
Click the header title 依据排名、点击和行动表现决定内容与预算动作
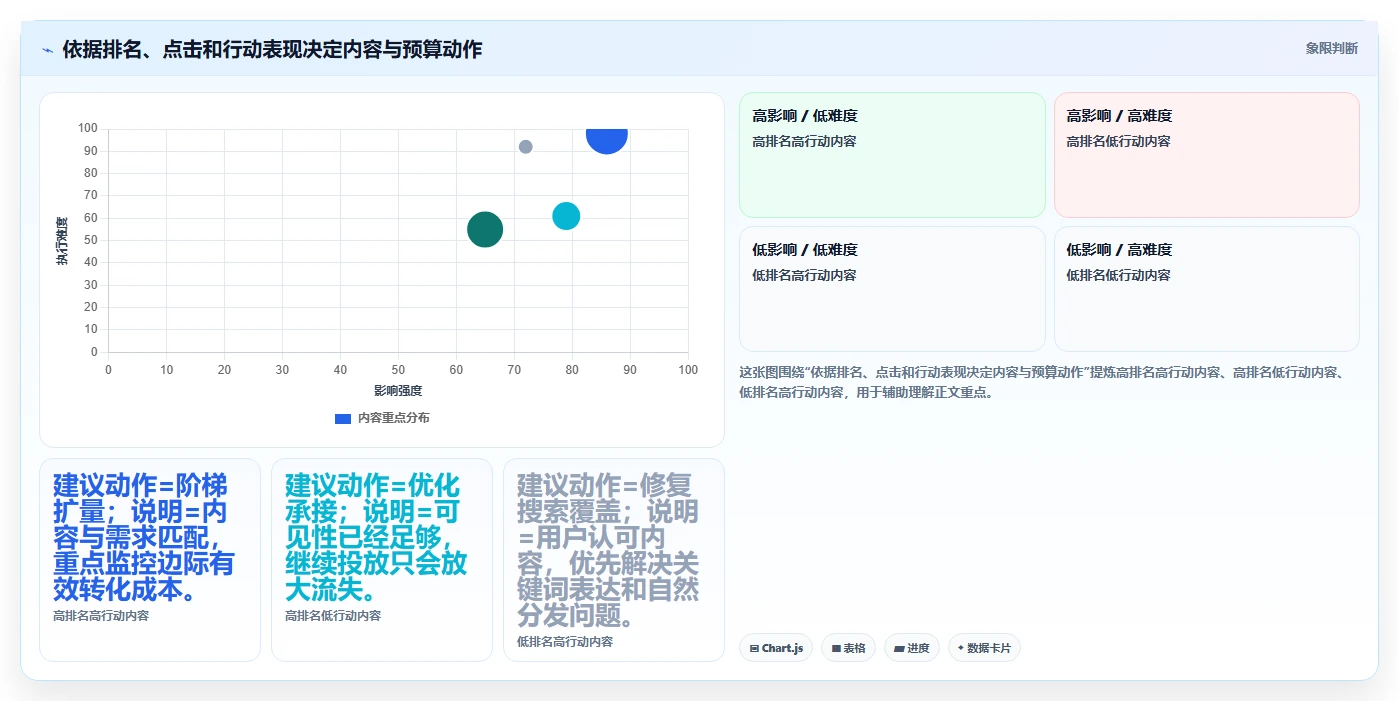coord(272,49)
